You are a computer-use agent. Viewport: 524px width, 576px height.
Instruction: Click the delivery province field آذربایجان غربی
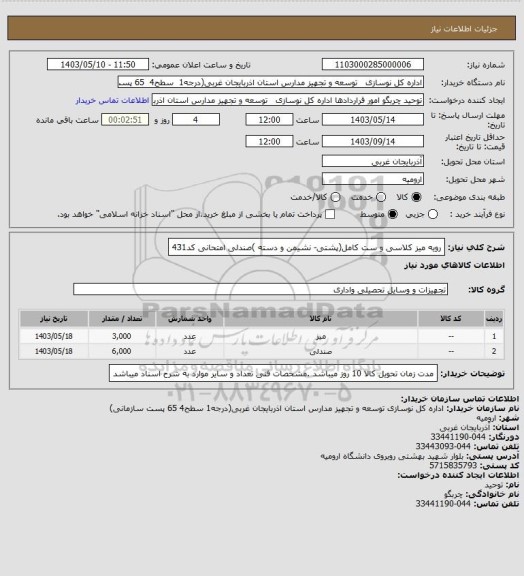[373, 161]
